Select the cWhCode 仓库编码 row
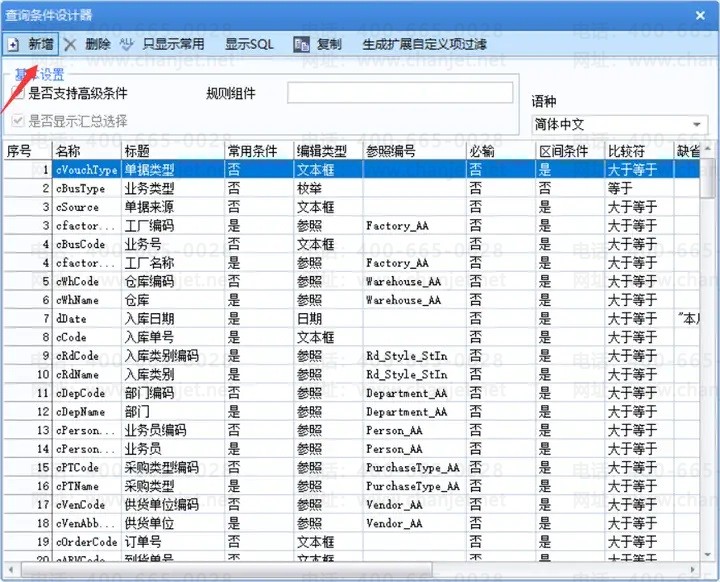Image resolution: width=720 pixels, height=582 pixels. [352, 282]
